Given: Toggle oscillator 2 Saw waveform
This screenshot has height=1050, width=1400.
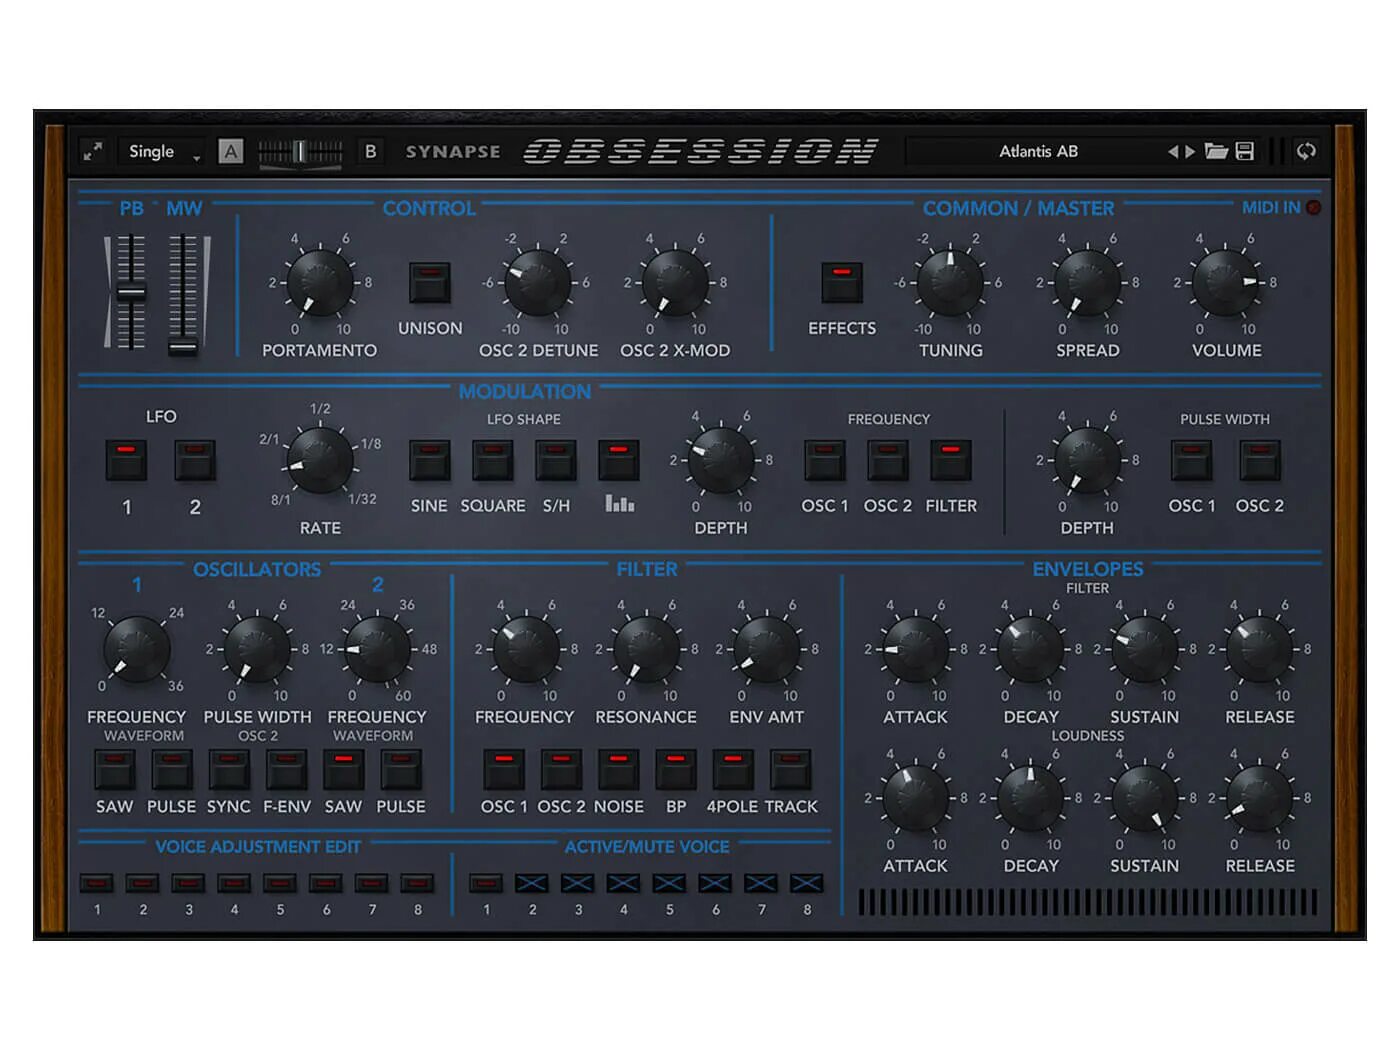Looking at the screenshot, I should pos(344,770).
